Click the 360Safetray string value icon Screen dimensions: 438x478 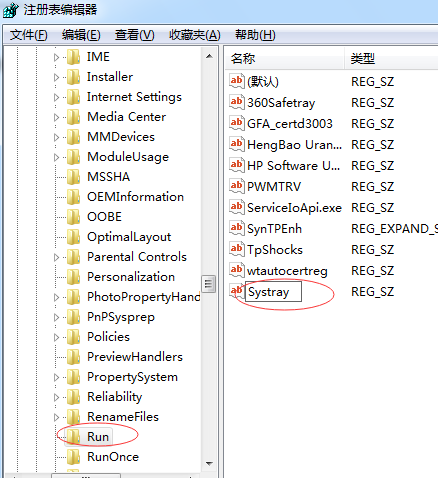[x=237, y=102]
